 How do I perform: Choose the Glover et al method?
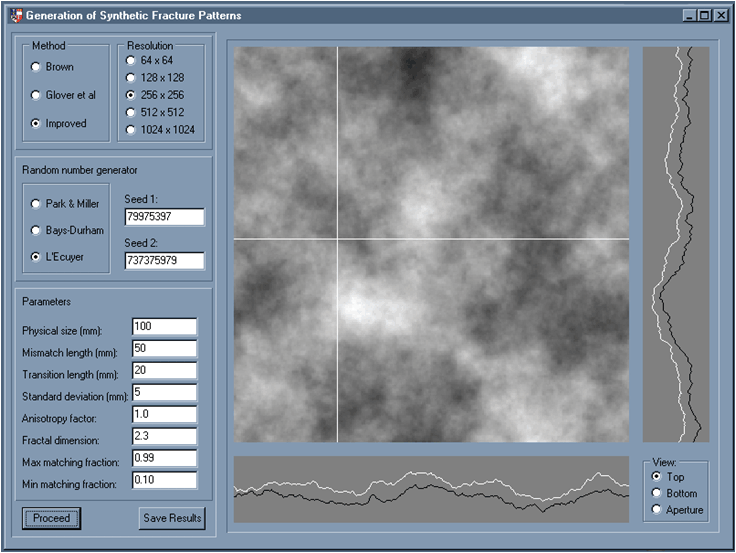pos(37,96)
